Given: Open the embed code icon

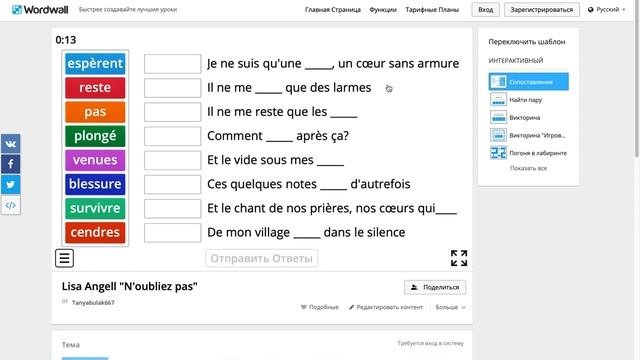Looking at the screenshot, I should pyautogui.click(x=10, y=205).
